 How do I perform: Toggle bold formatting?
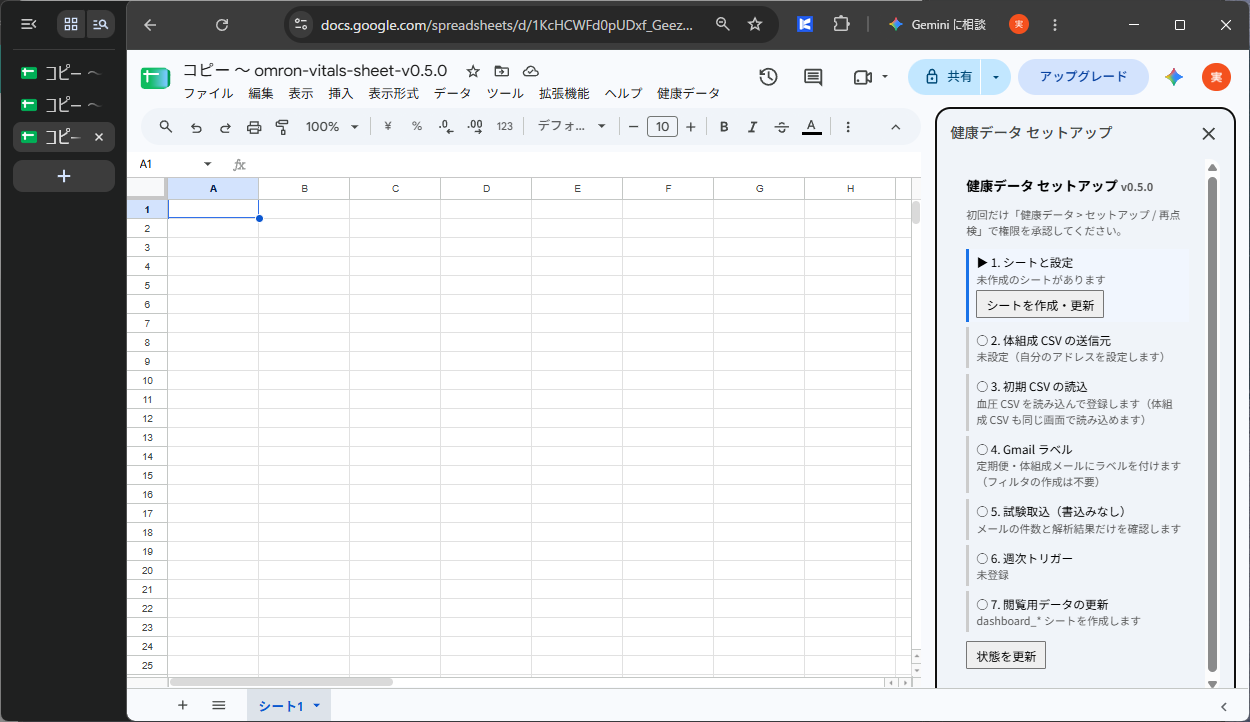point(724,127)
